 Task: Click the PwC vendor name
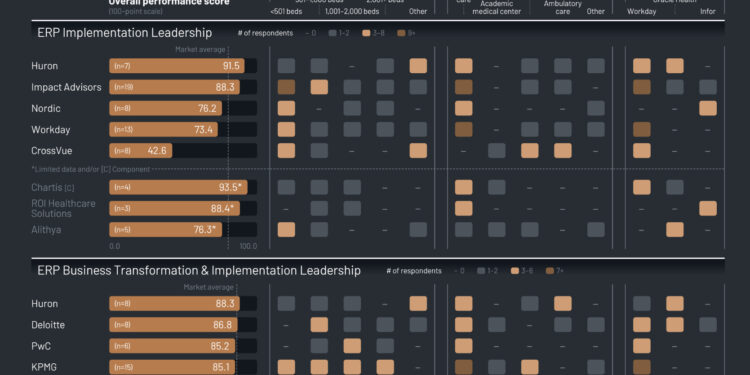(41, 346)
